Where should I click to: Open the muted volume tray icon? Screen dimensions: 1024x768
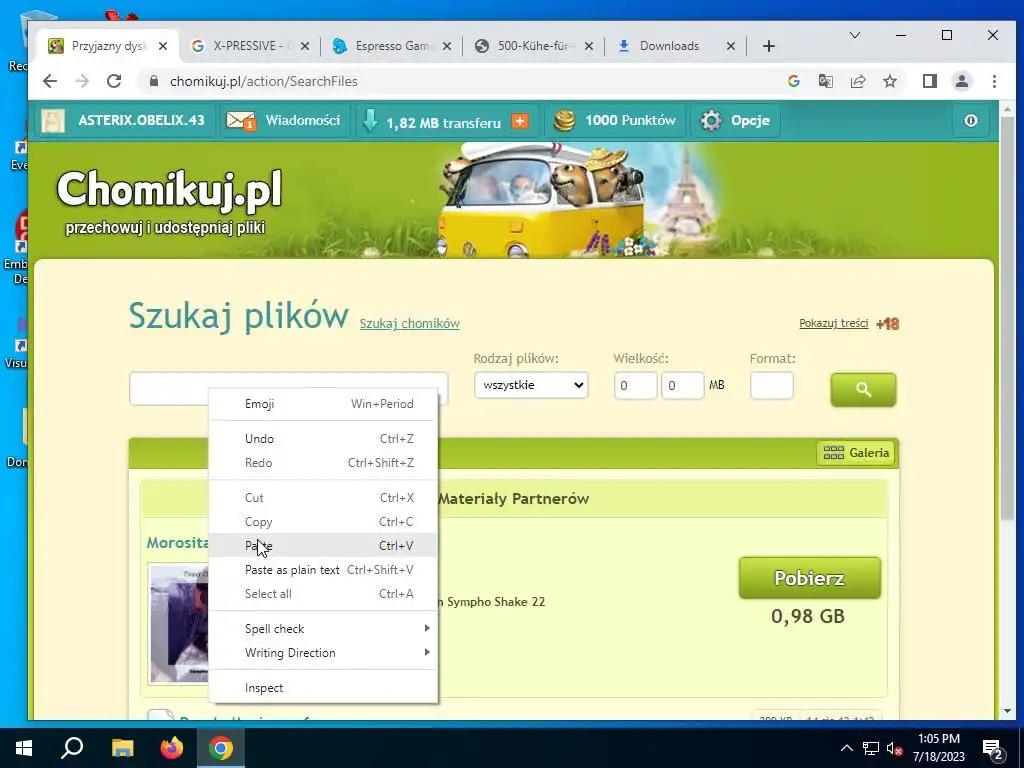(894, 748)
